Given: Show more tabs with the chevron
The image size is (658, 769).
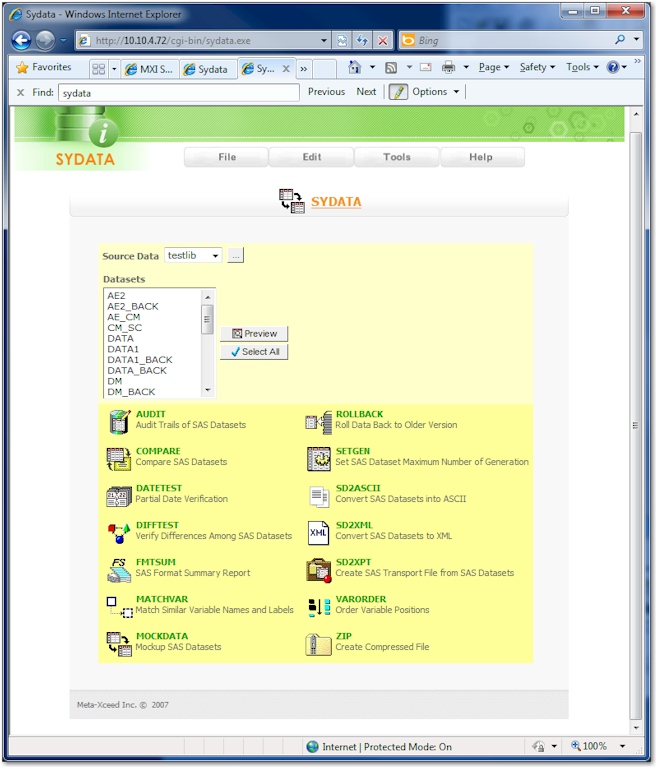Looking at the screenshot, I should tap(304, 69).
